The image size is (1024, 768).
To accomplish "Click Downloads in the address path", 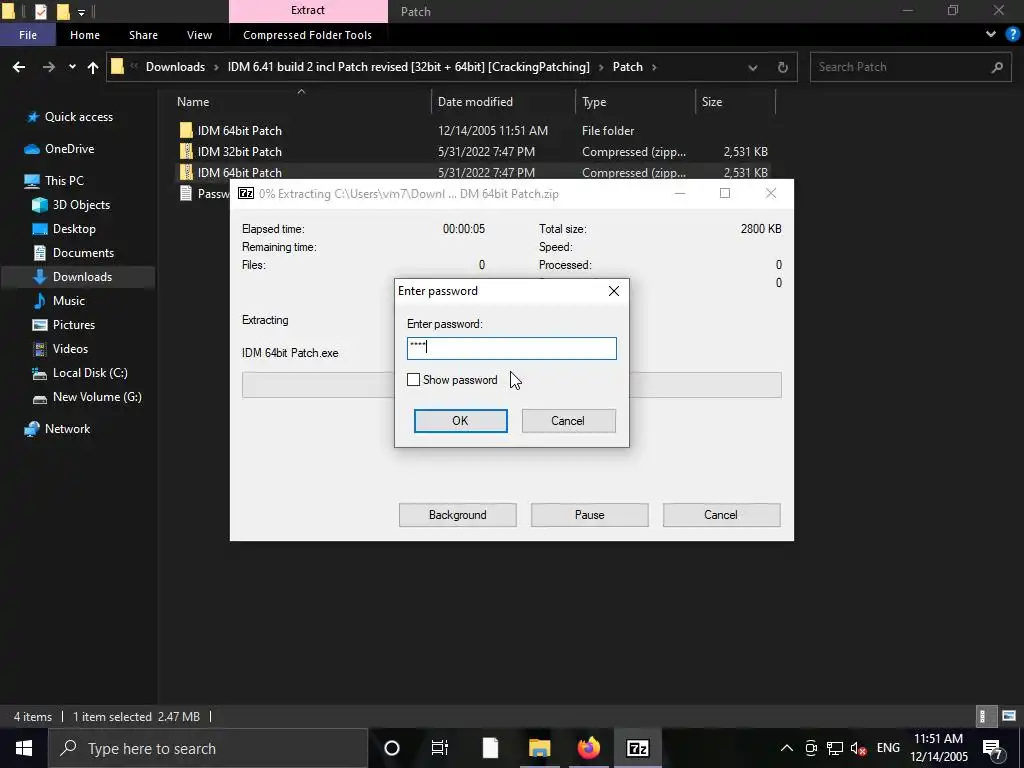I will coord(175,67).
